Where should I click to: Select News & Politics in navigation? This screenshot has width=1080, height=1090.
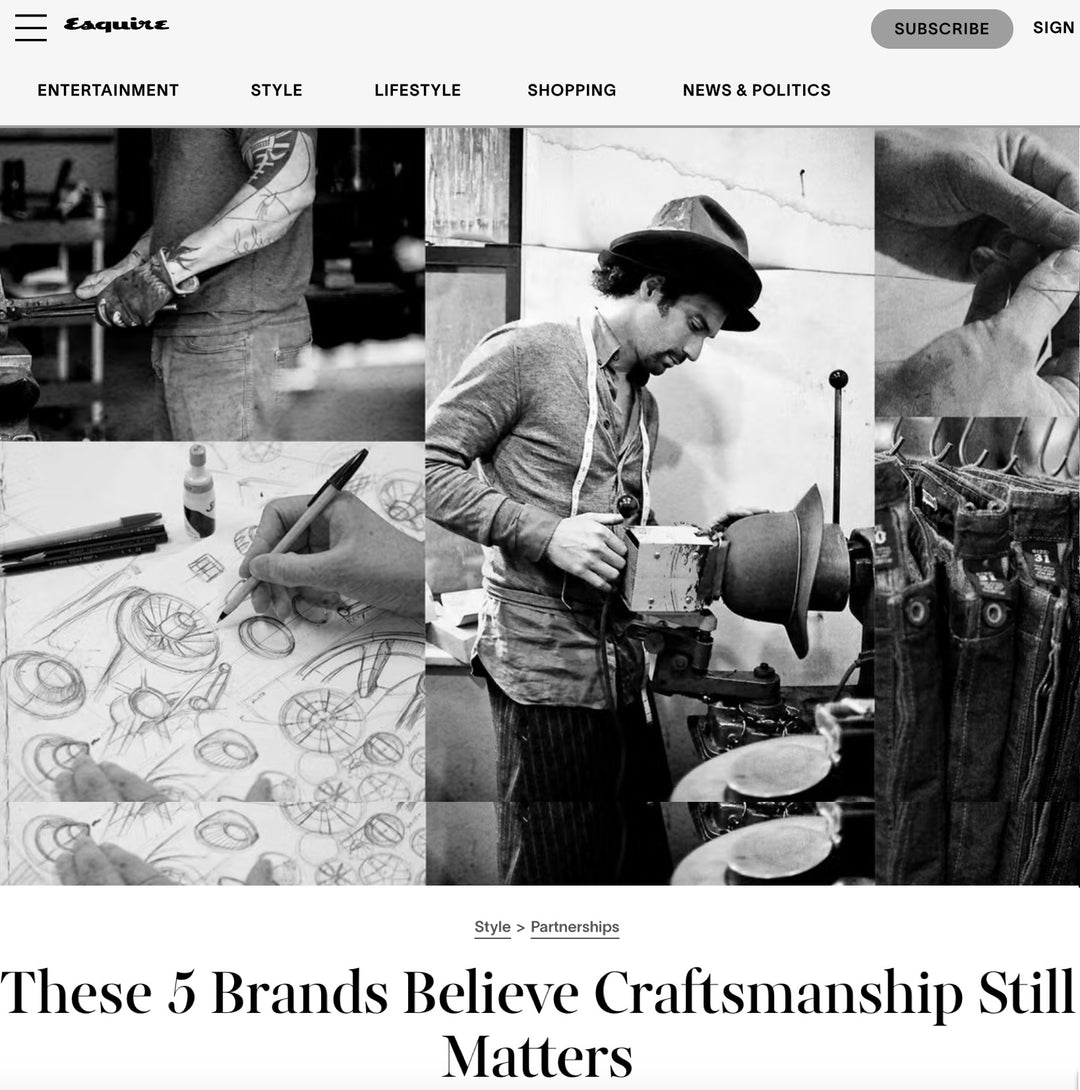756,90
